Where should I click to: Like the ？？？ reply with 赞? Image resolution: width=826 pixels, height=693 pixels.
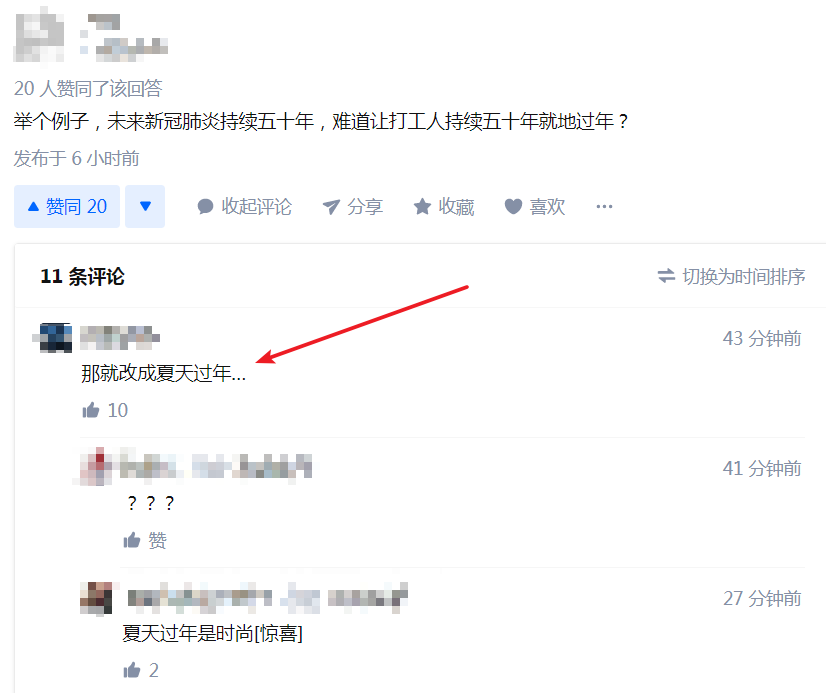(x=145, y=540)
